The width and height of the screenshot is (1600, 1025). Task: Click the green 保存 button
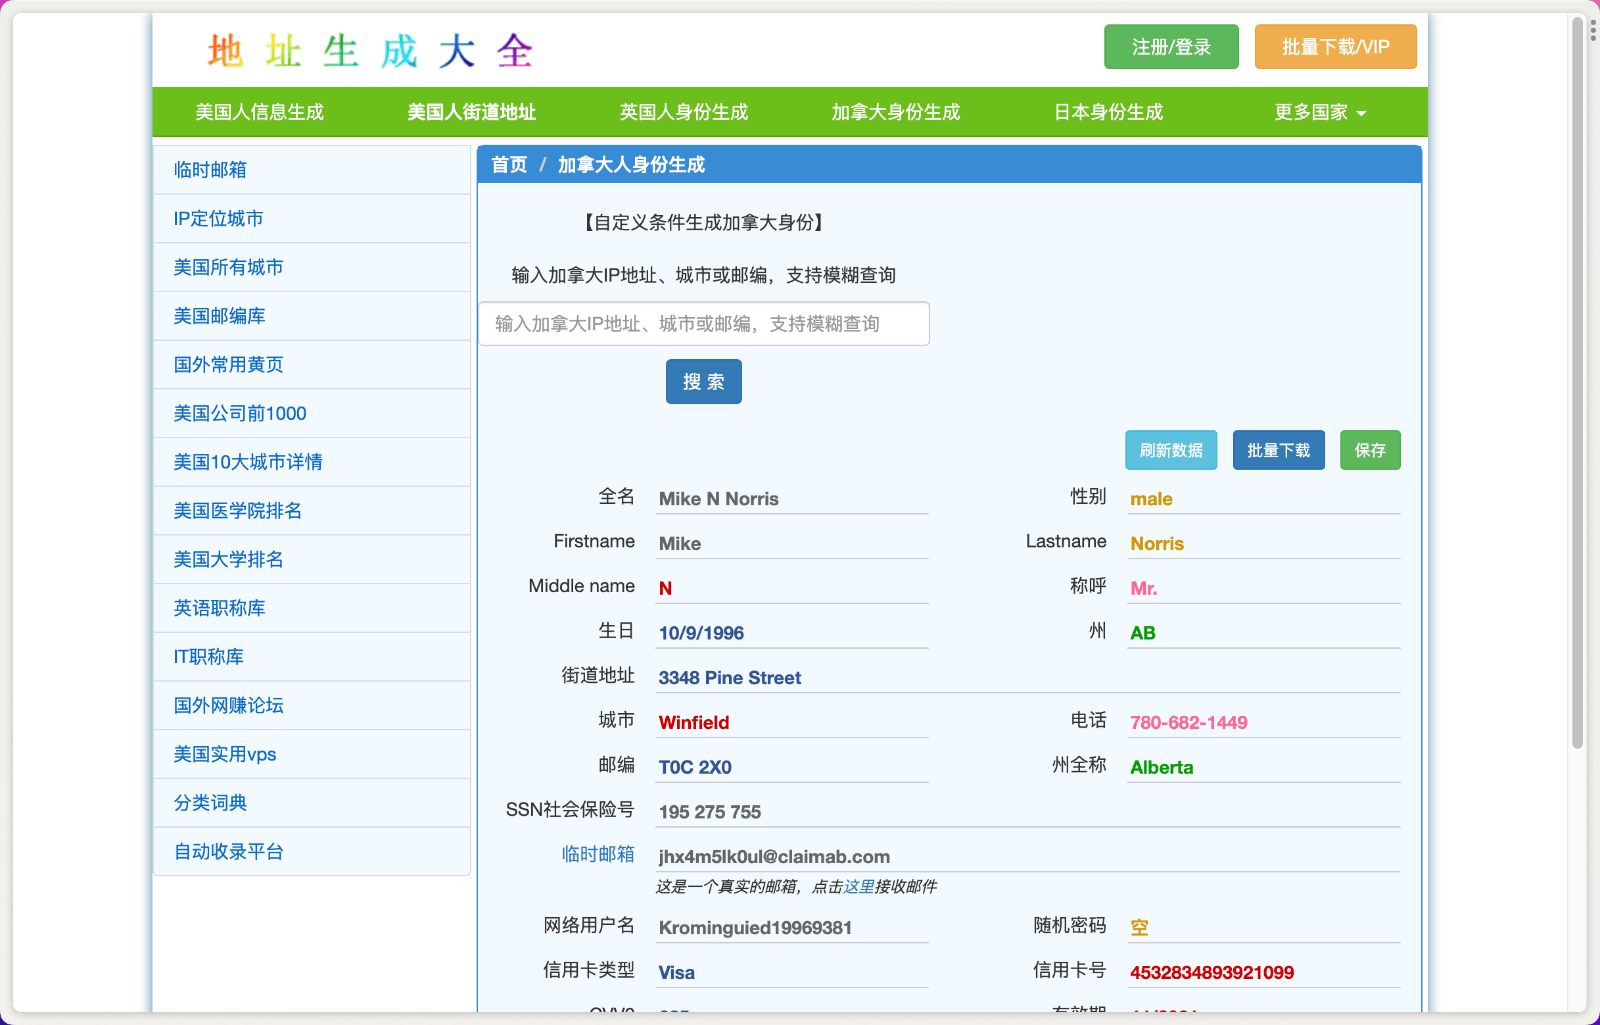(x=1370, y=450)
